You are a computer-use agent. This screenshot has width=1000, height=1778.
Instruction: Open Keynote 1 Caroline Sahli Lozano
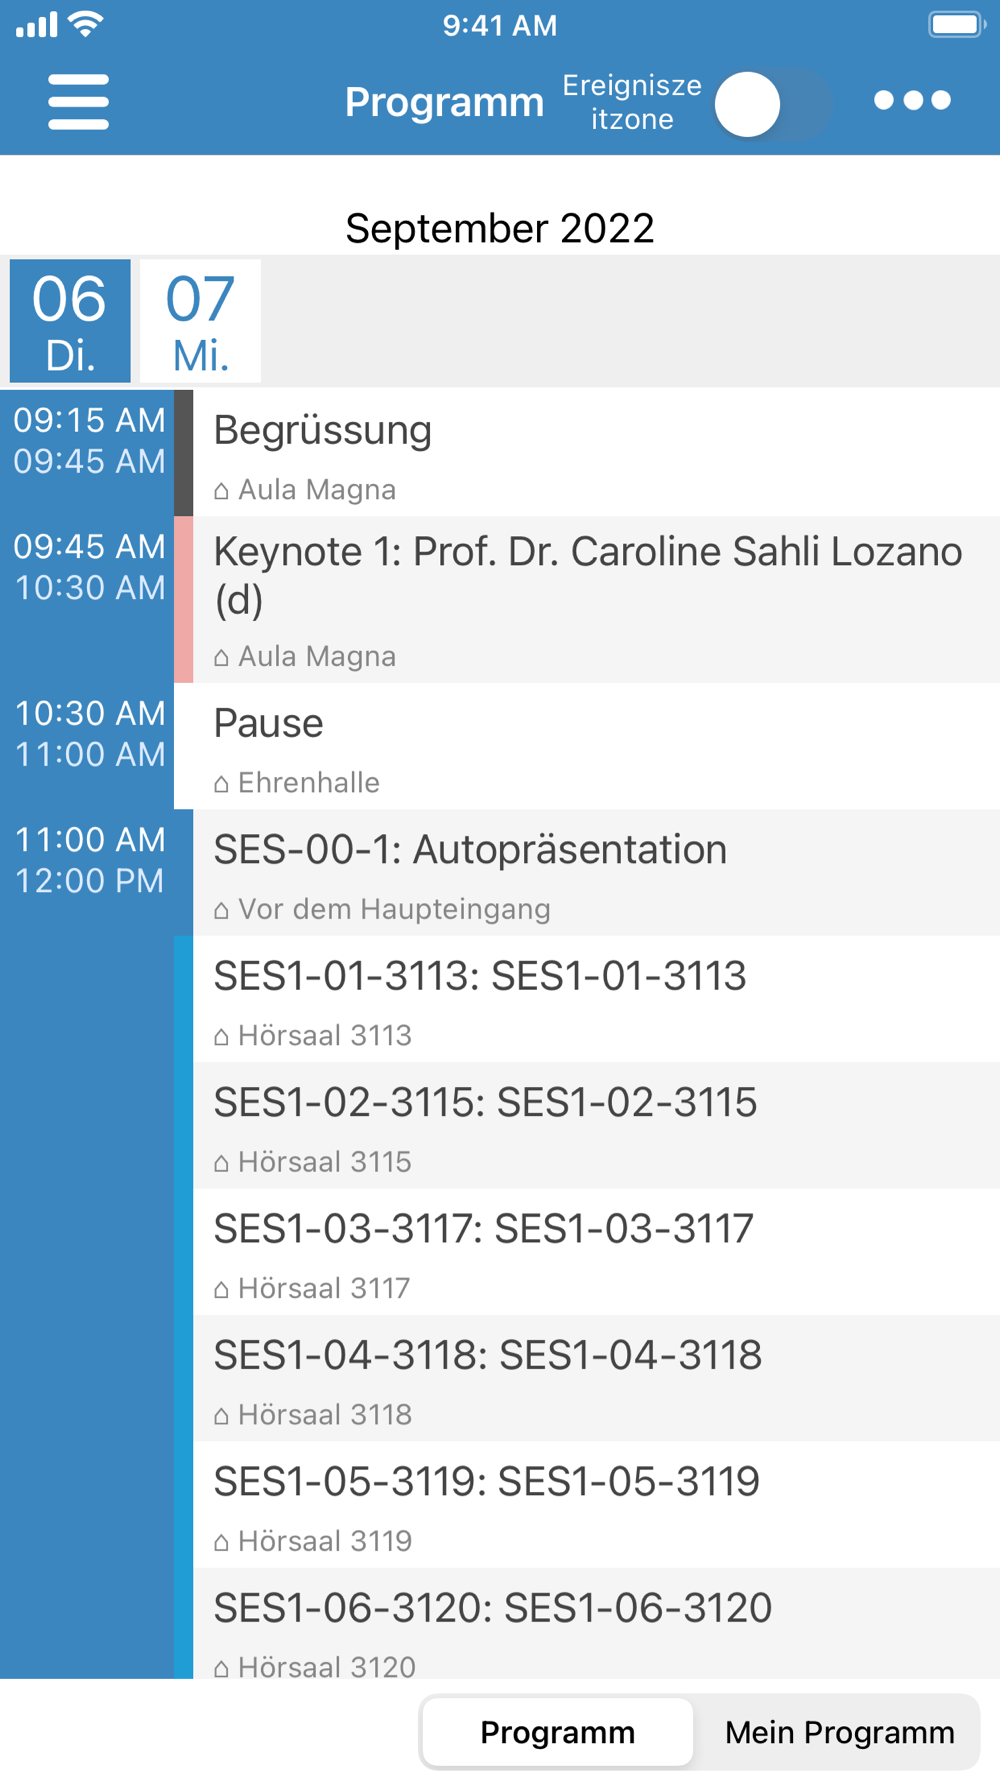click(595, 599)
